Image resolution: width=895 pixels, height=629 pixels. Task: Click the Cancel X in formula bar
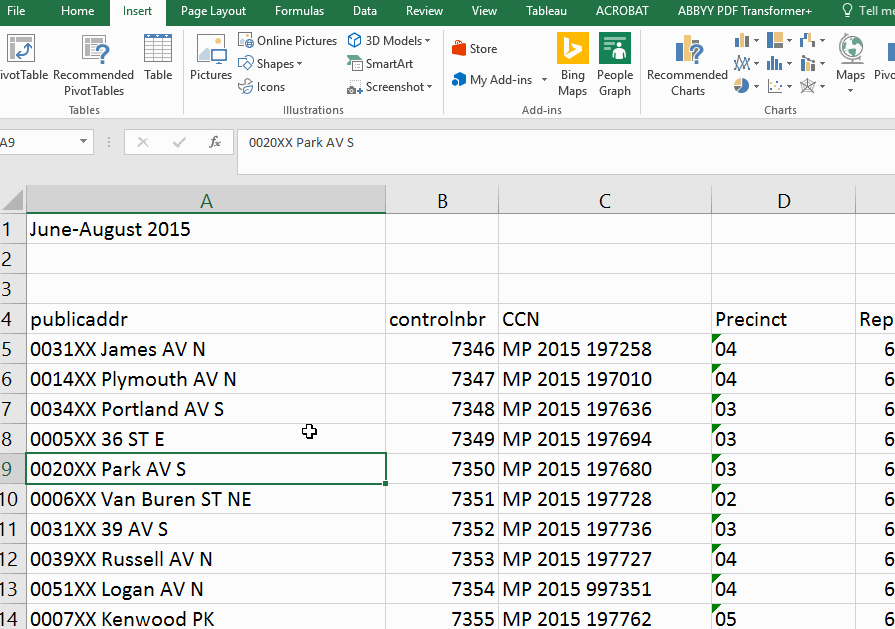click(x=143, y=143)
